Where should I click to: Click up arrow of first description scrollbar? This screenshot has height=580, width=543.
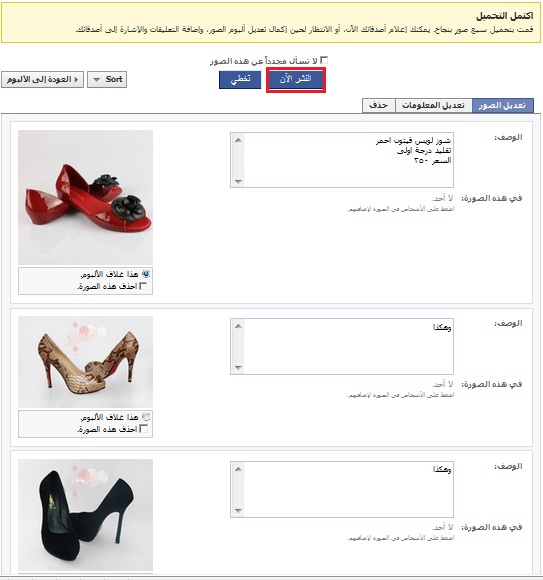click(238, 140)
